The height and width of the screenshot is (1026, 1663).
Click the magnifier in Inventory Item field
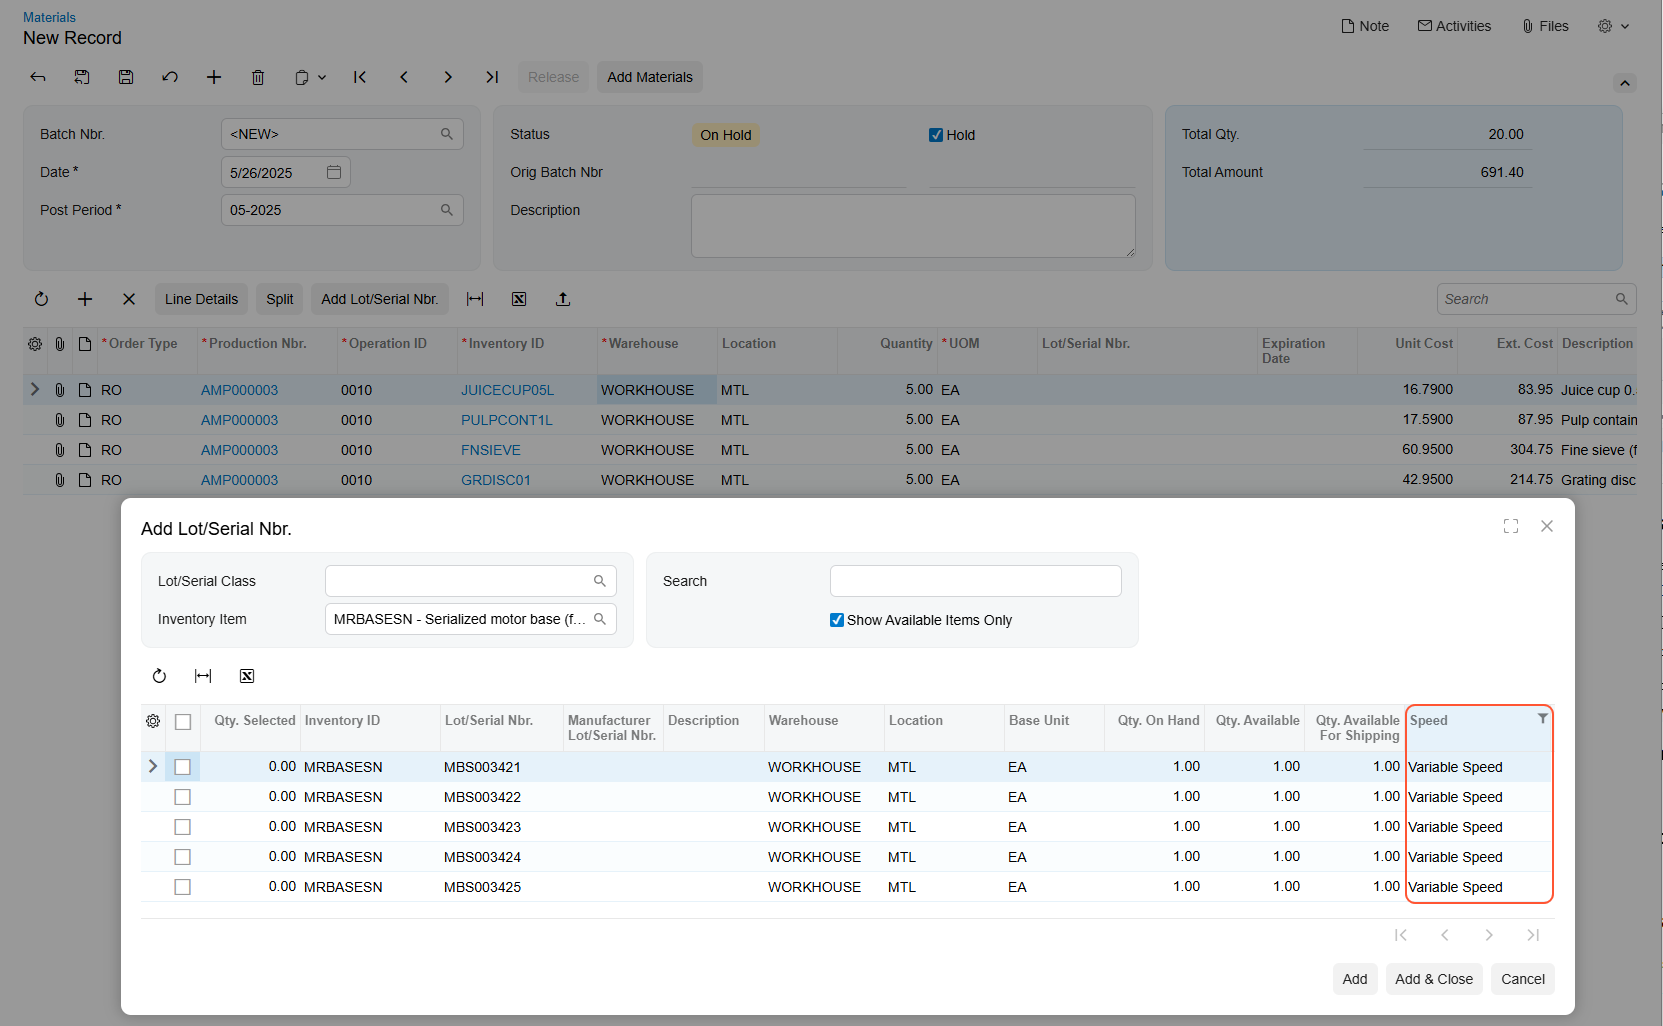coord(600,619)
